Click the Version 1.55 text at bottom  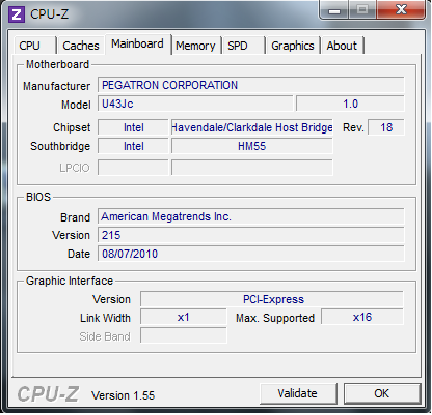[123, 396]
